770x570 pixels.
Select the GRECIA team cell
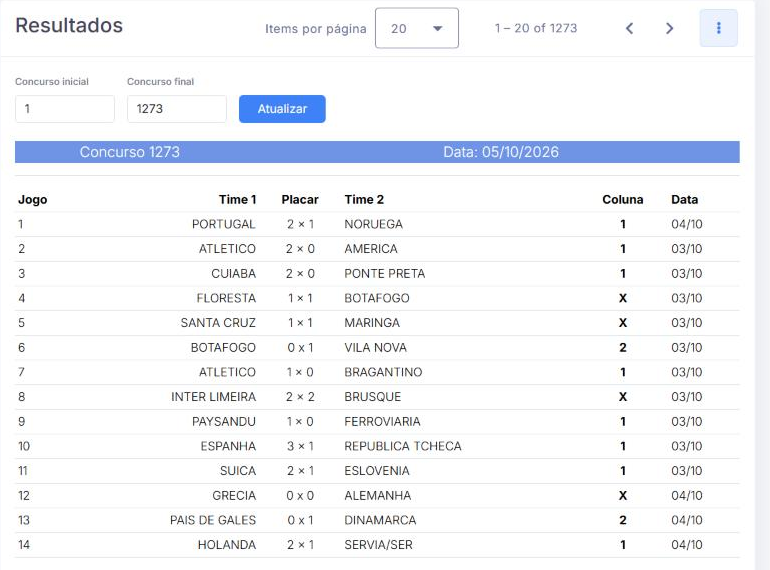pyautogui.click(x=234, y=495)
